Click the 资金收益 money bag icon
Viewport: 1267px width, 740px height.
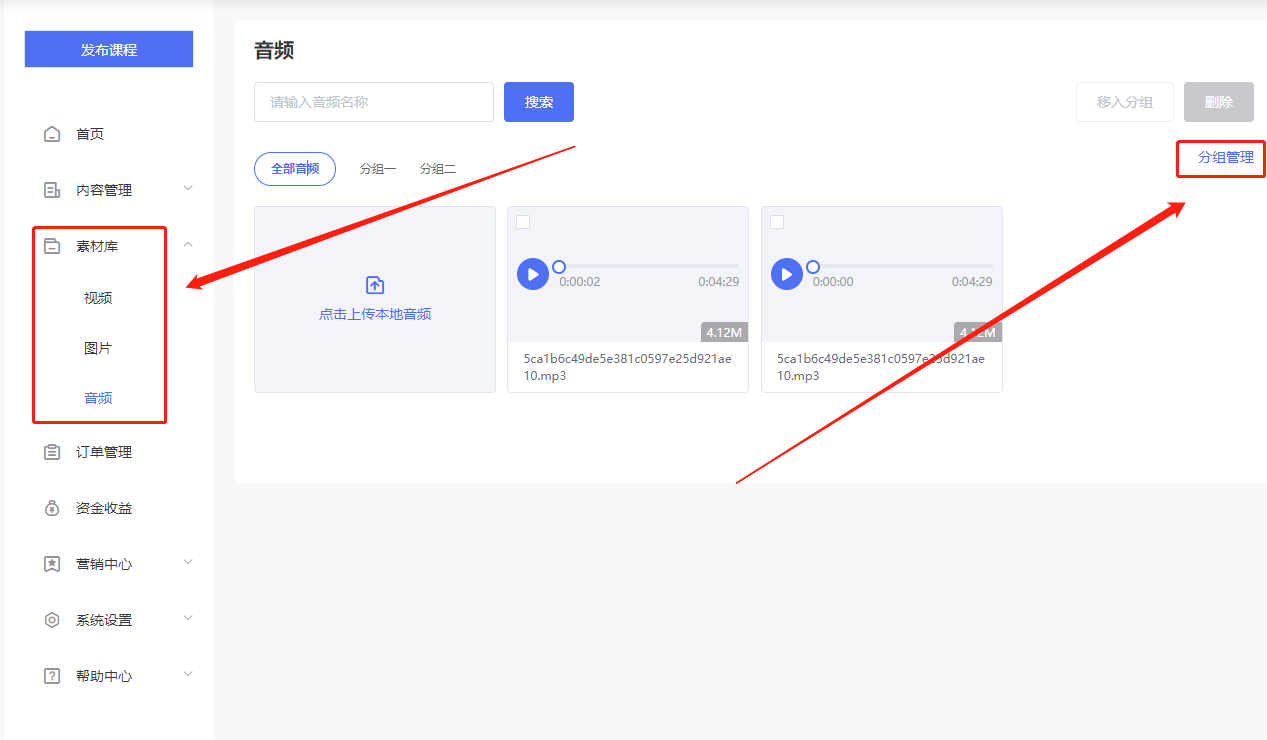[52, 508]
